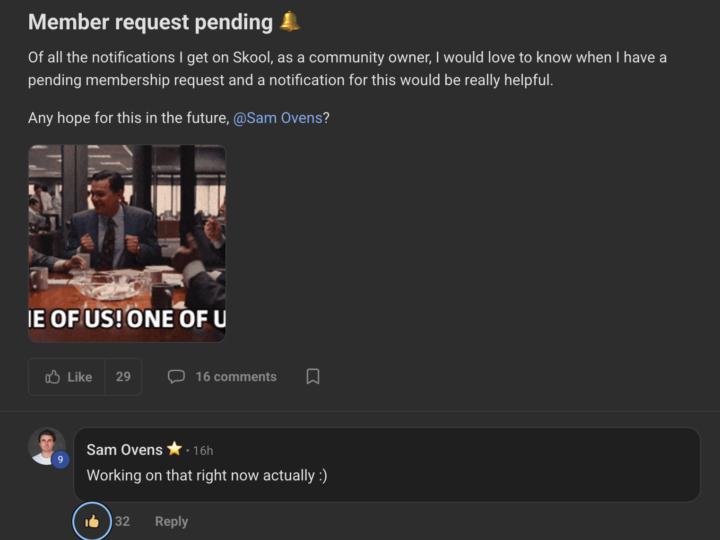Image resolution: width=720 pixels, height=540 pixels.
Task: Click the gold star next to Sam Ovens
Action: click(174, 449)
